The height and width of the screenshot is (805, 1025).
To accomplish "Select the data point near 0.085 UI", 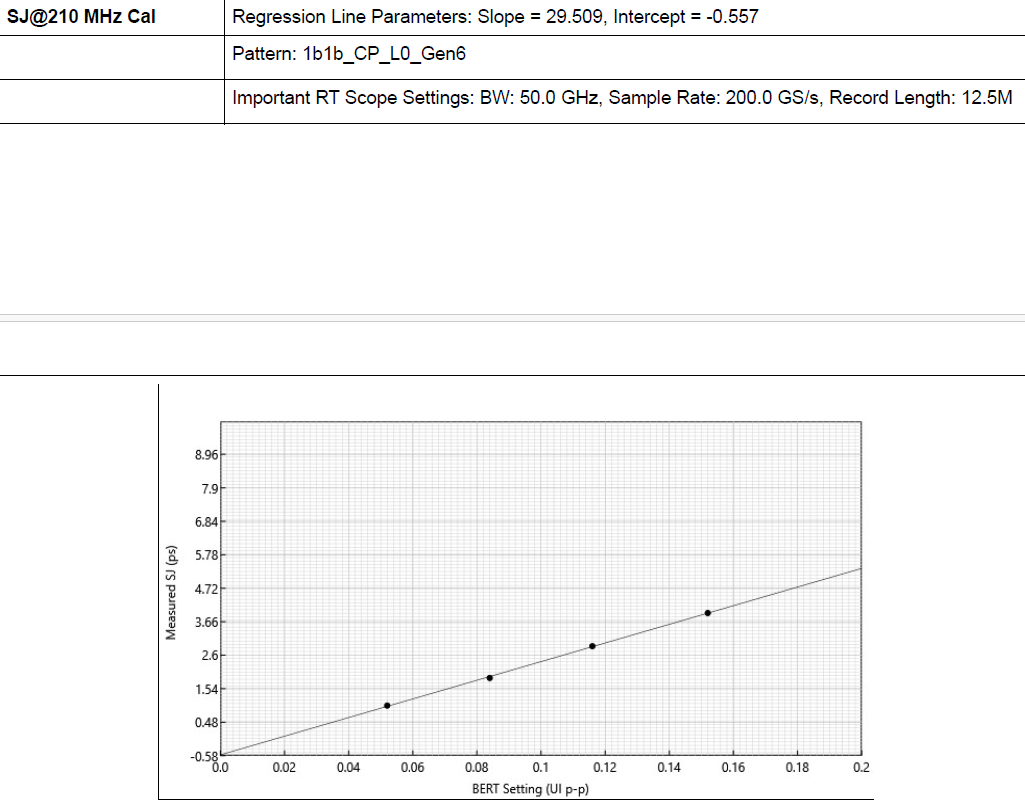I will point(491,678).
